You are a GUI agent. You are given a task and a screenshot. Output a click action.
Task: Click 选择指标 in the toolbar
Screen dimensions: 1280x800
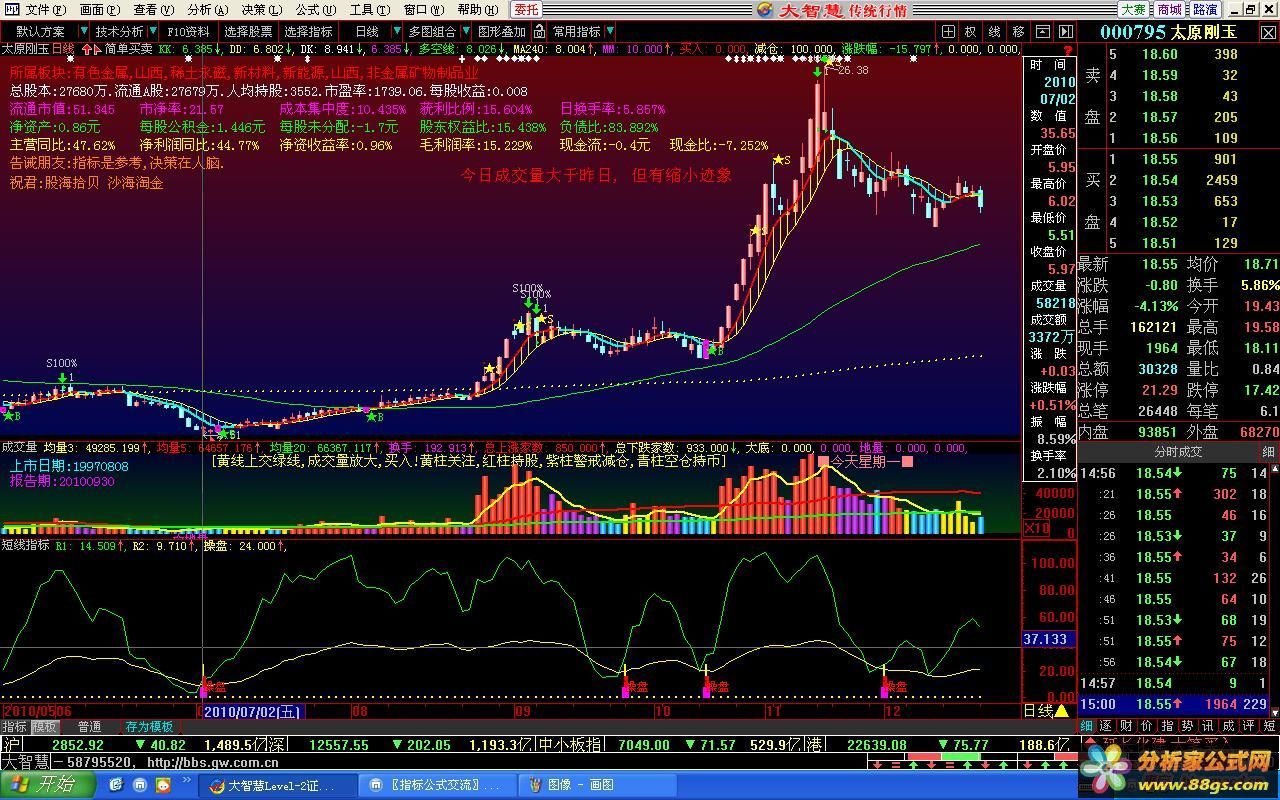click(308, 32)
